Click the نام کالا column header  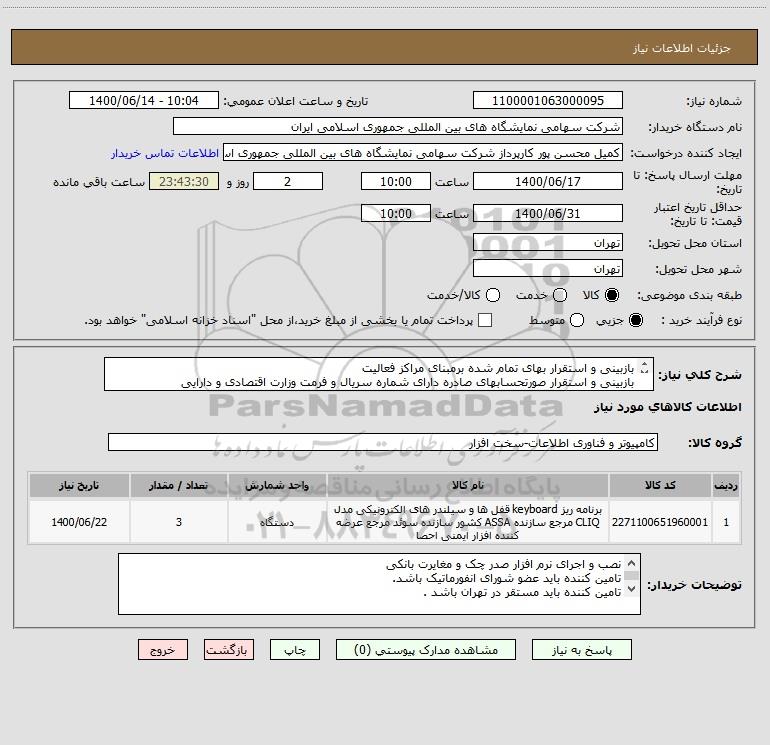point(468,485)
